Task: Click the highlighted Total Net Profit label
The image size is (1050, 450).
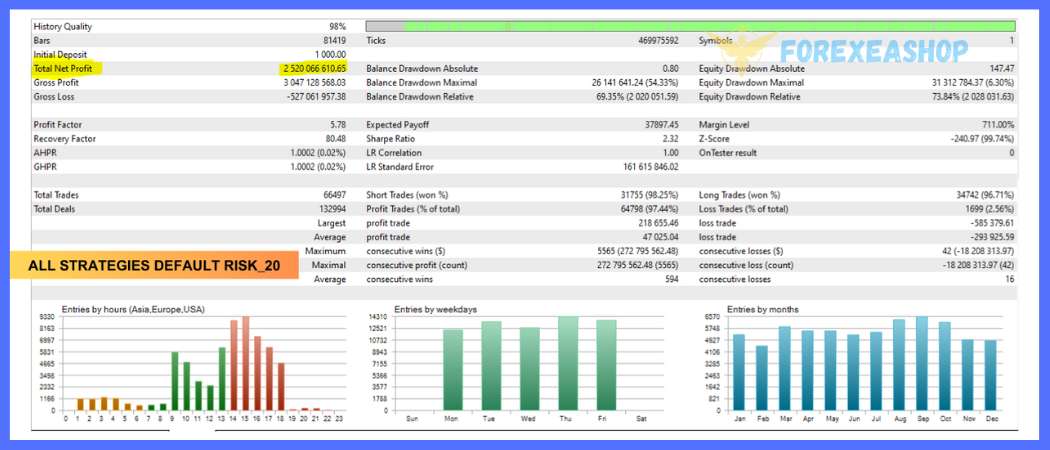Action: (63, 69)
